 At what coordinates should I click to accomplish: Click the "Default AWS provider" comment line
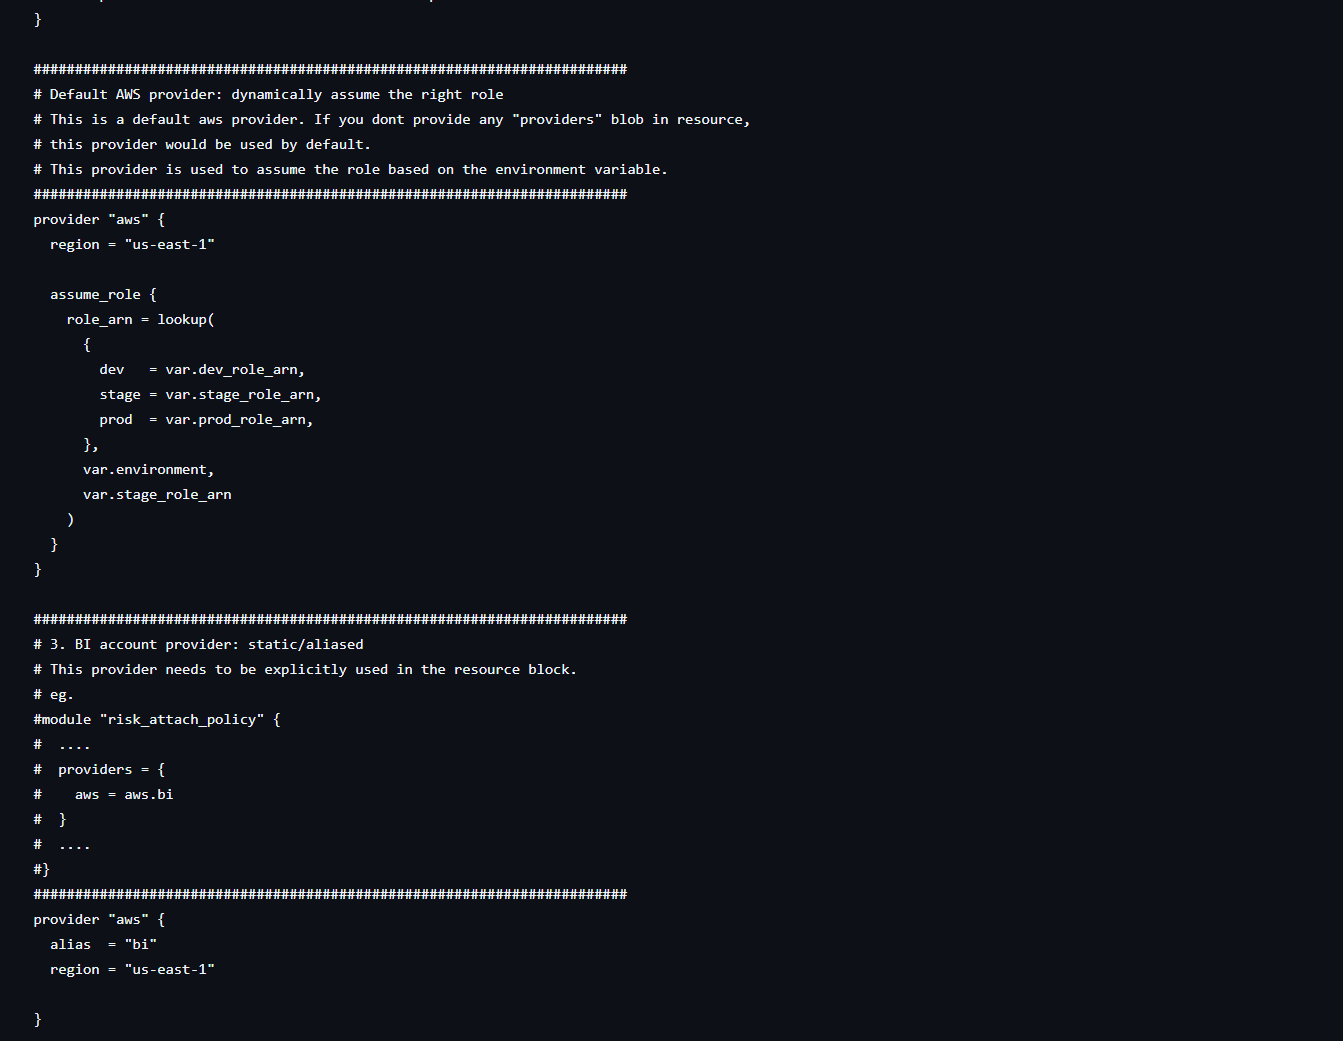(x=268, y=95)
